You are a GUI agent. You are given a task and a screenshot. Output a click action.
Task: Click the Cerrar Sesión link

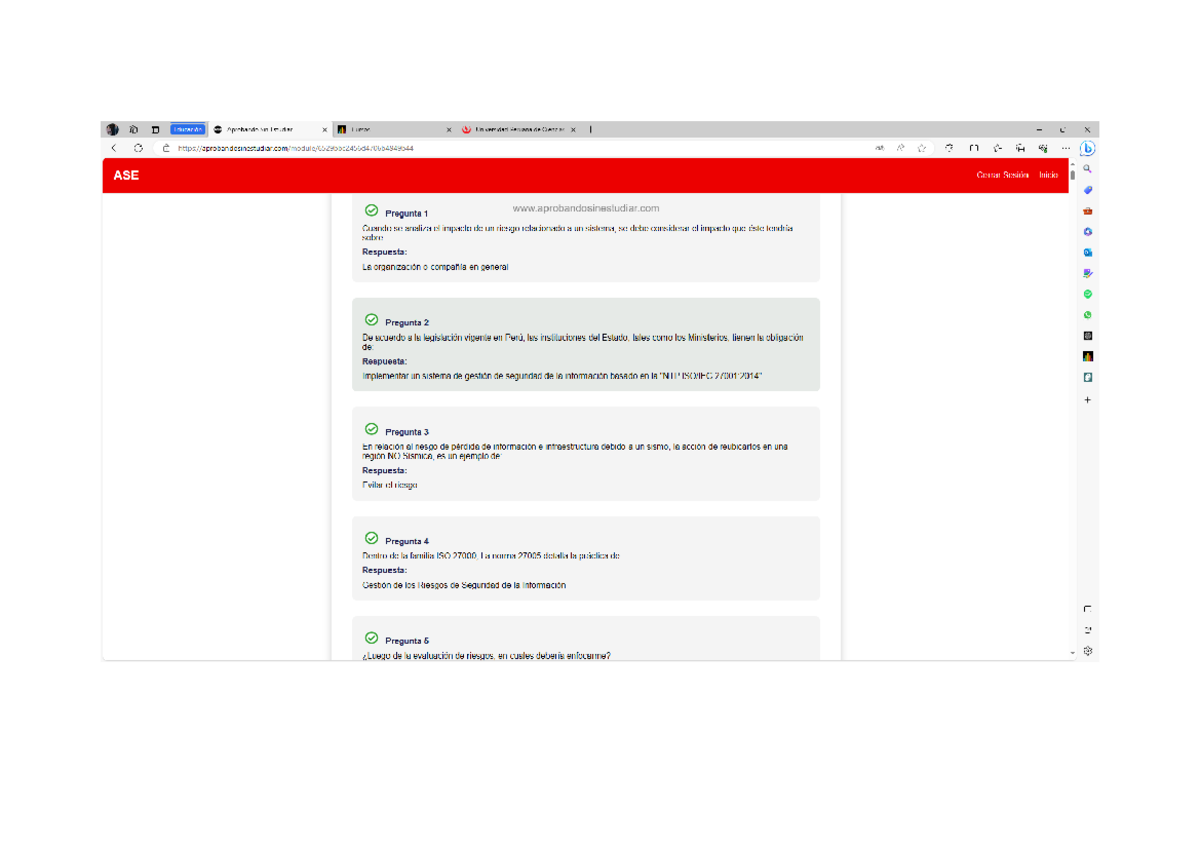tap(1002, 175)
